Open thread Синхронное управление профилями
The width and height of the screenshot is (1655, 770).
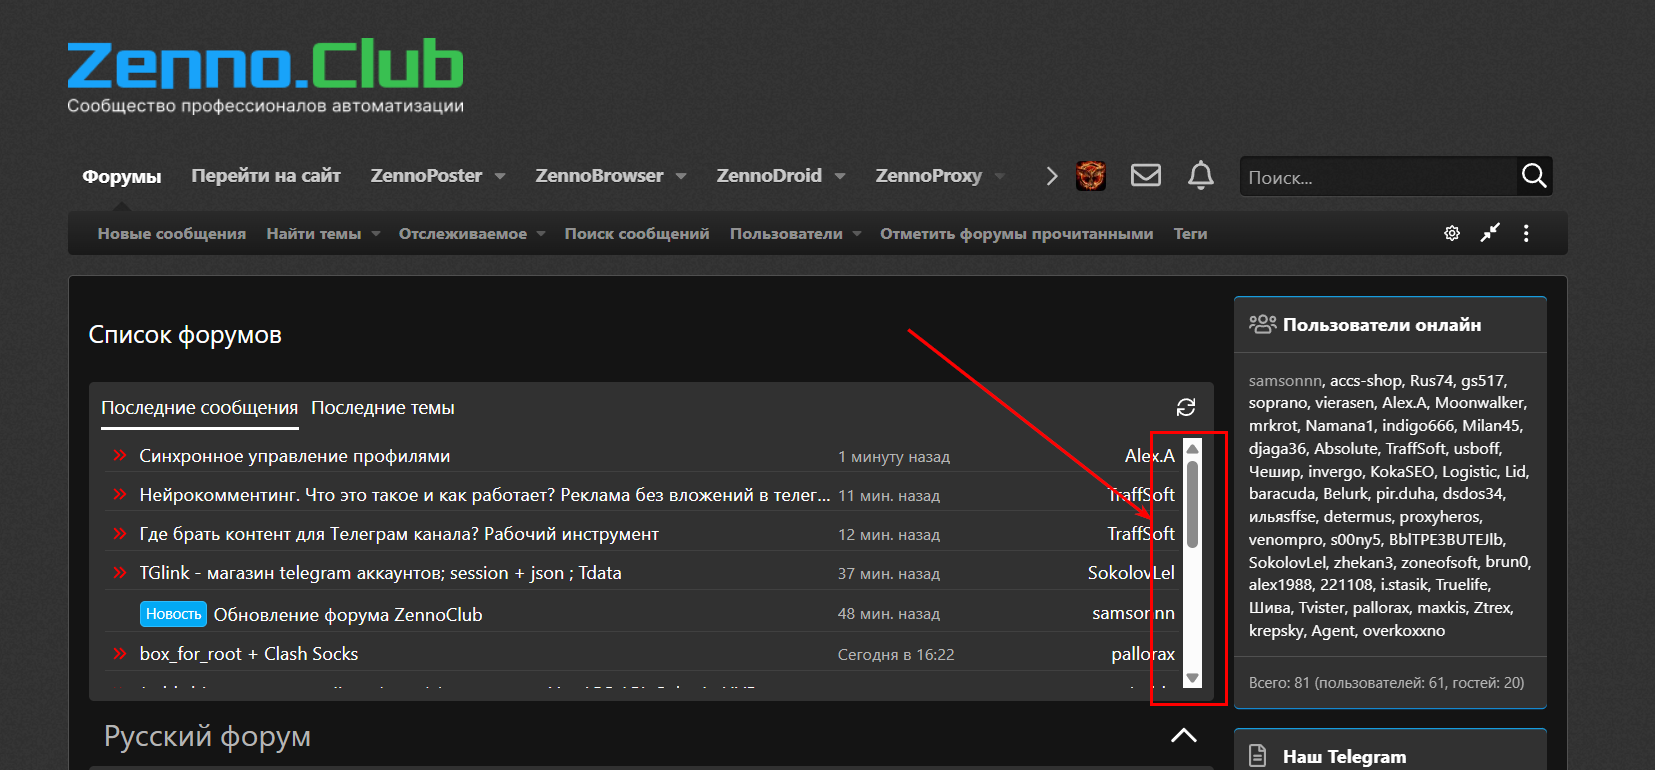pyautogui.click(x=295, y=456)
